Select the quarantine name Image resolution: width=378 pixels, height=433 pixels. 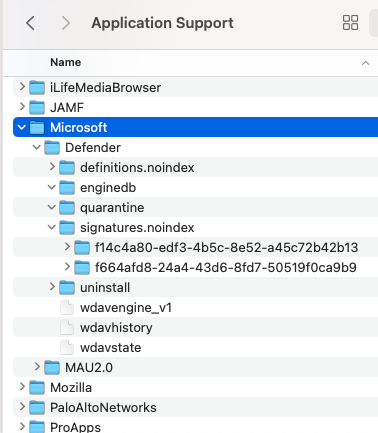[x=112, y=208]
